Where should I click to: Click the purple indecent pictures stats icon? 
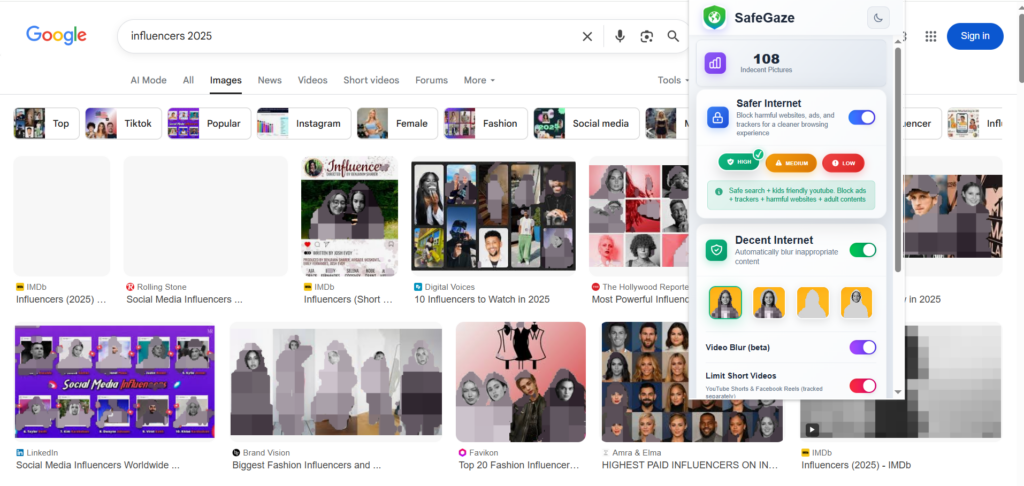pyautogui.click(x=715, y=64)
